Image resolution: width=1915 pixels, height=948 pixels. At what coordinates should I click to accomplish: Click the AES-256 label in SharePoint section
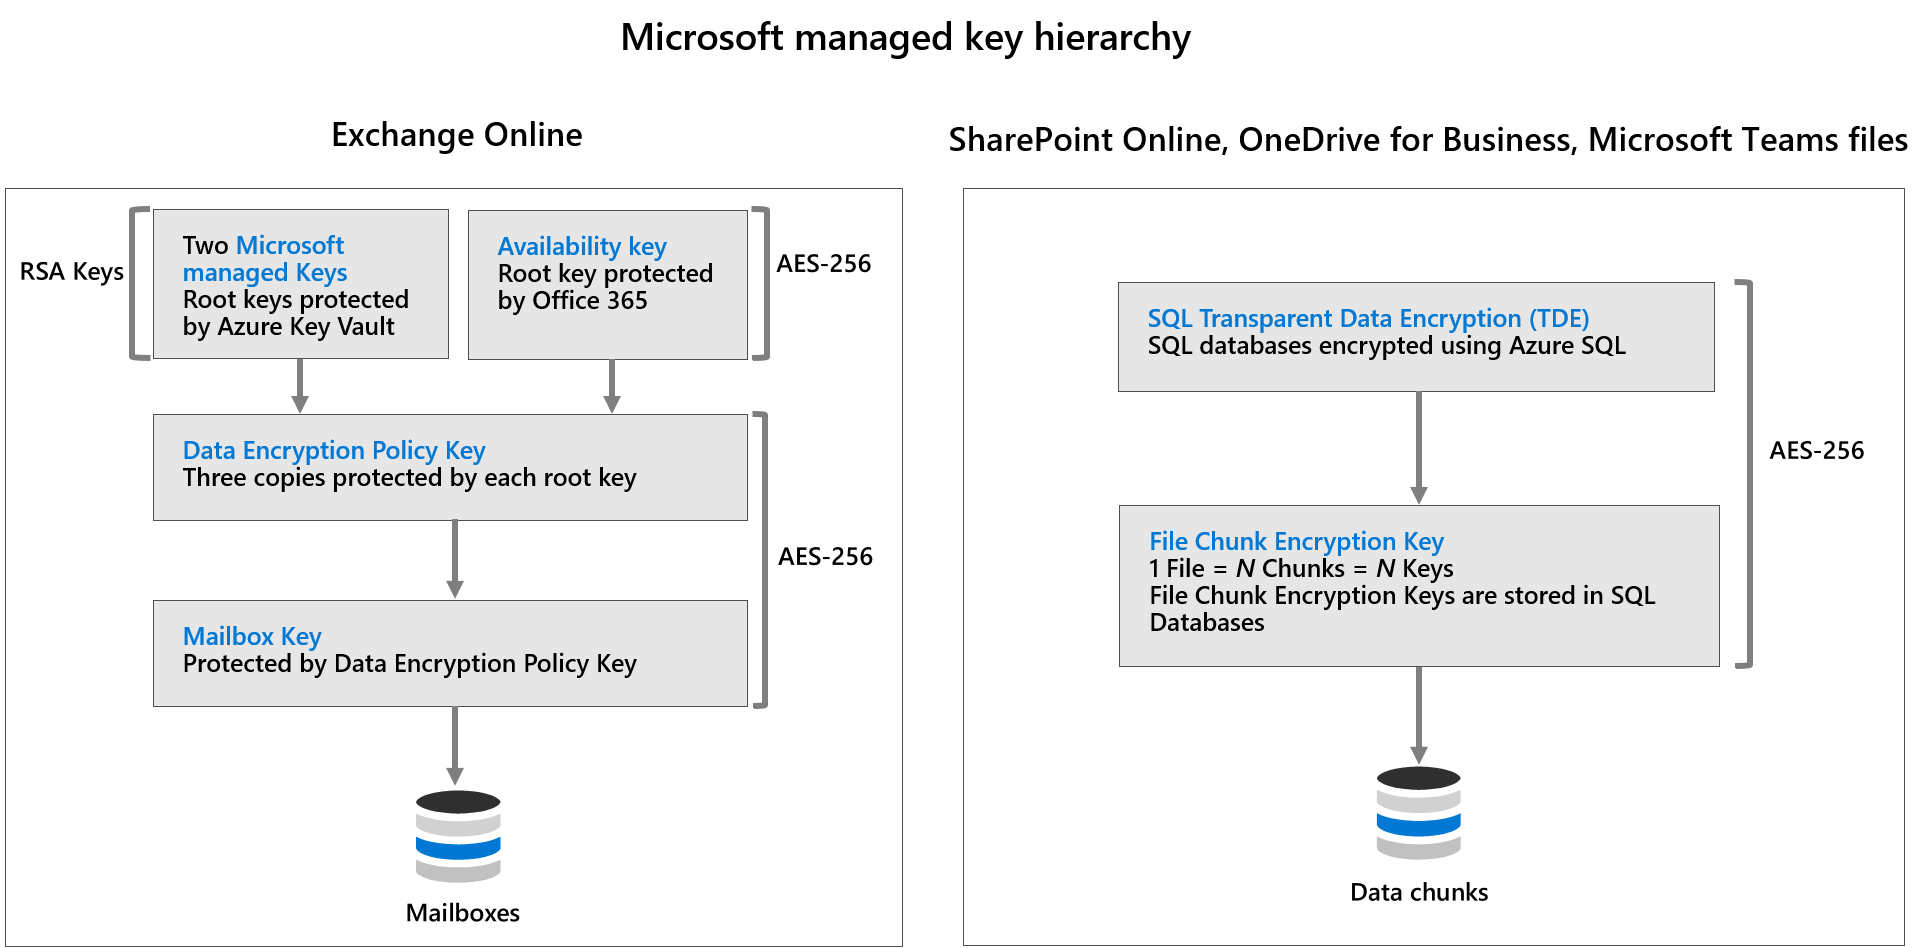pyautogui.click(x=1816, y=451)
